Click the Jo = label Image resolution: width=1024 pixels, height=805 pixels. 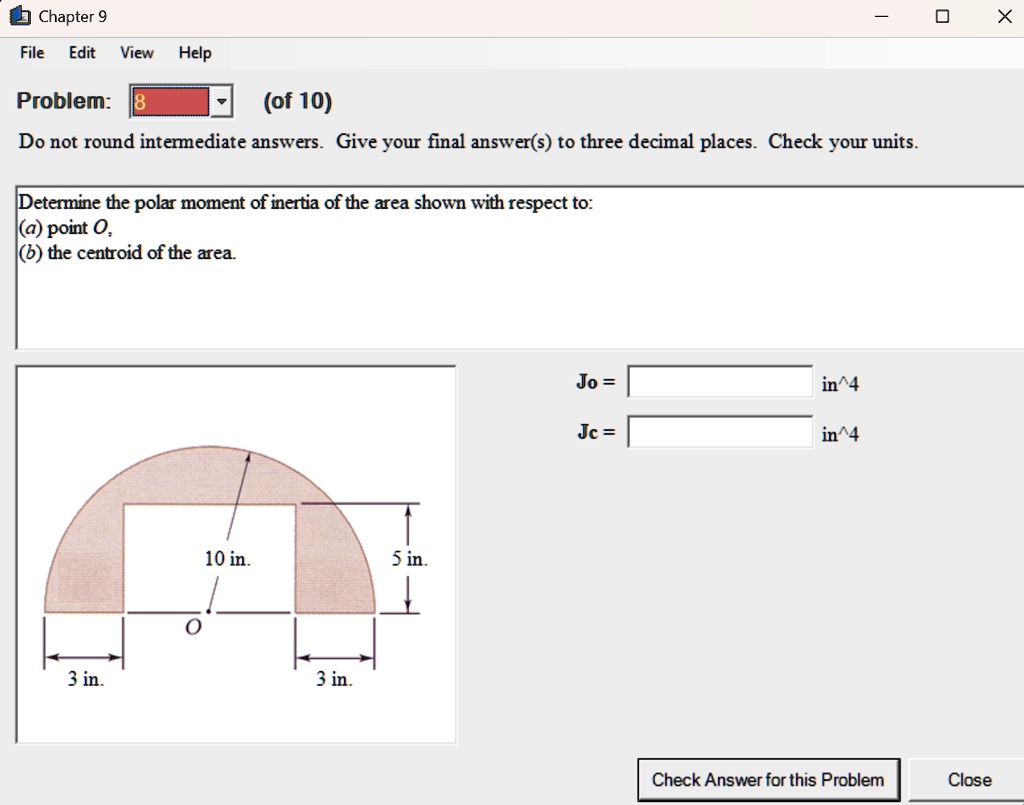coord(595,380)
